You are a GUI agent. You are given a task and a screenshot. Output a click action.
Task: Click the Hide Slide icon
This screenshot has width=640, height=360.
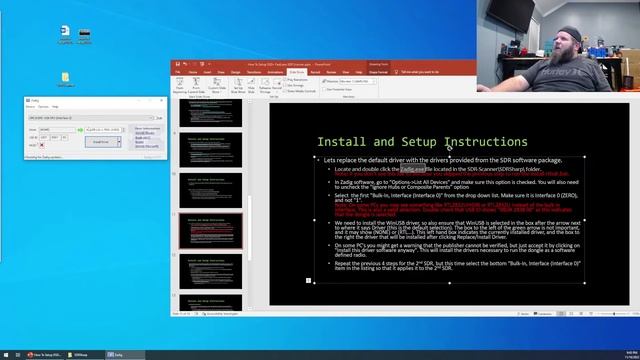[251, 85]
